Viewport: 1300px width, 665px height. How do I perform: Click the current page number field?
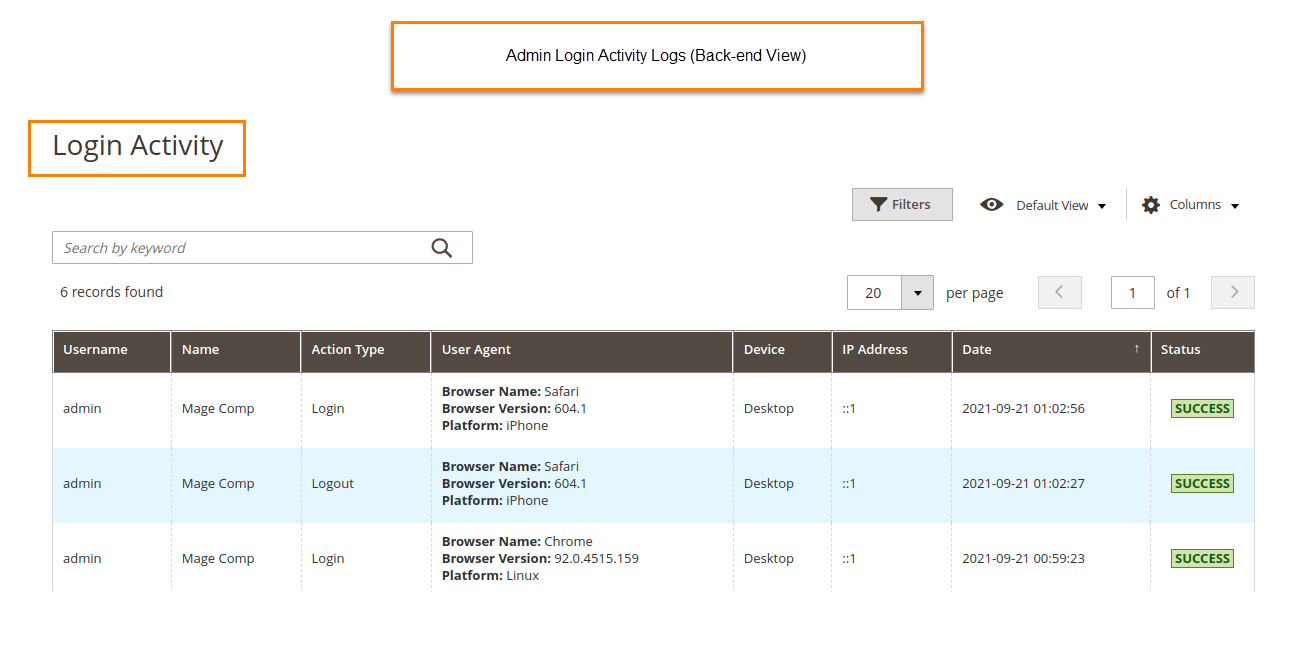1133,293
